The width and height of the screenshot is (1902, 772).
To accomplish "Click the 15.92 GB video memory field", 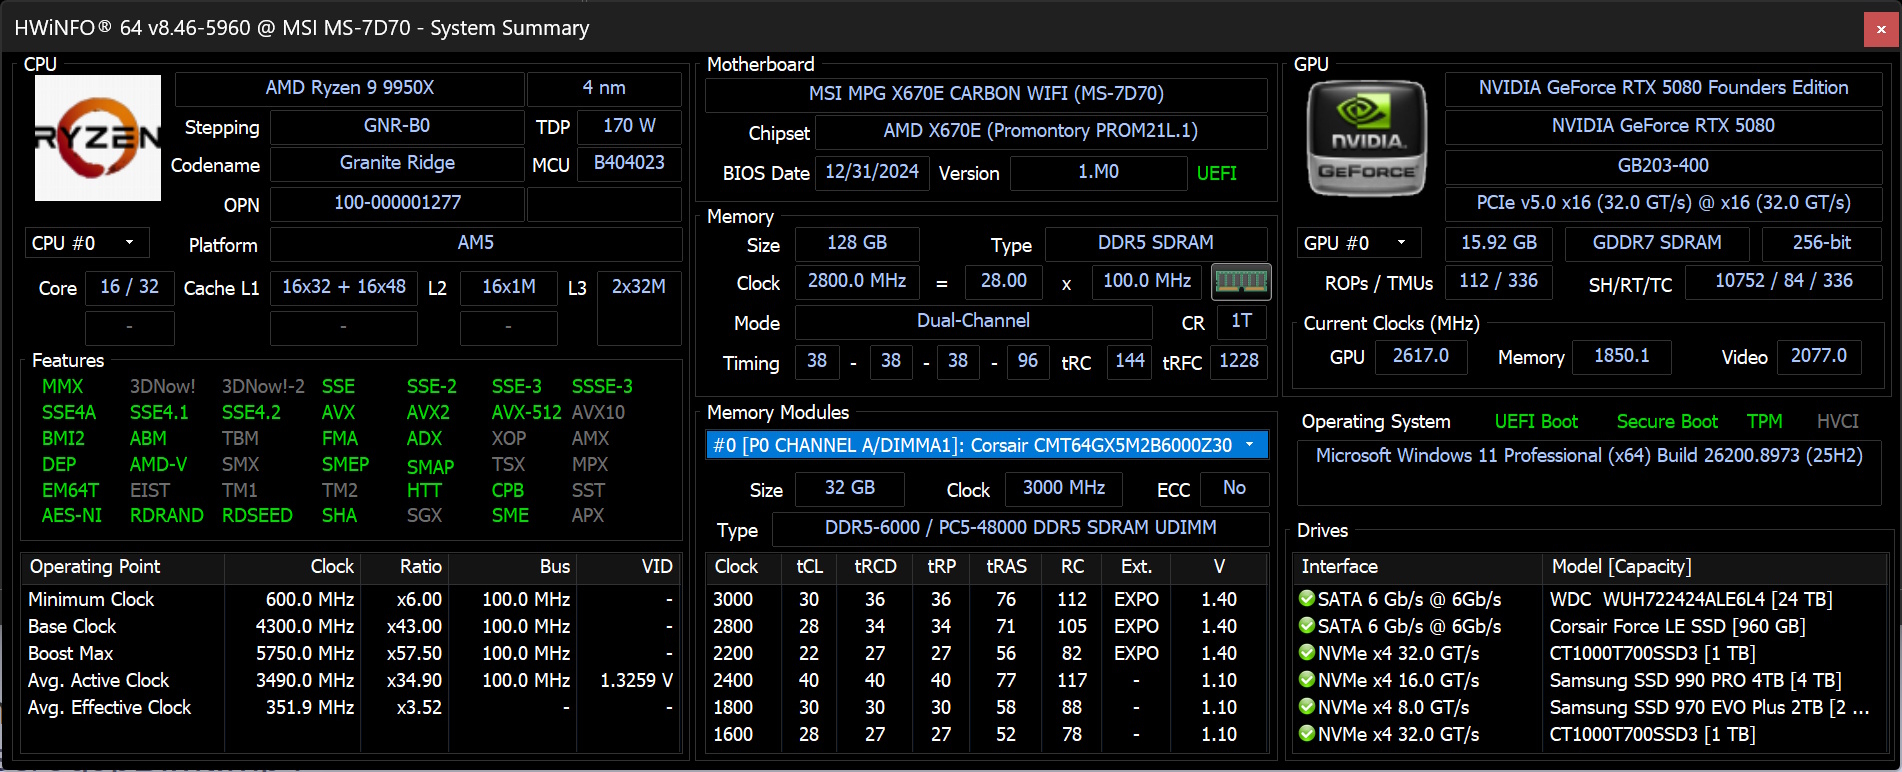I will 1499,243.
